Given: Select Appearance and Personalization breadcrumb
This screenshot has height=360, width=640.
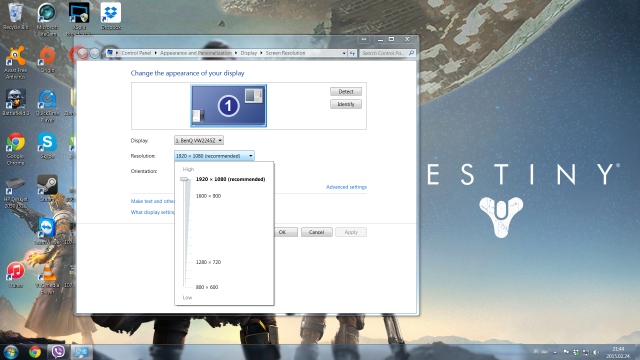Looking at the screenshot, I should click(196, 53).
